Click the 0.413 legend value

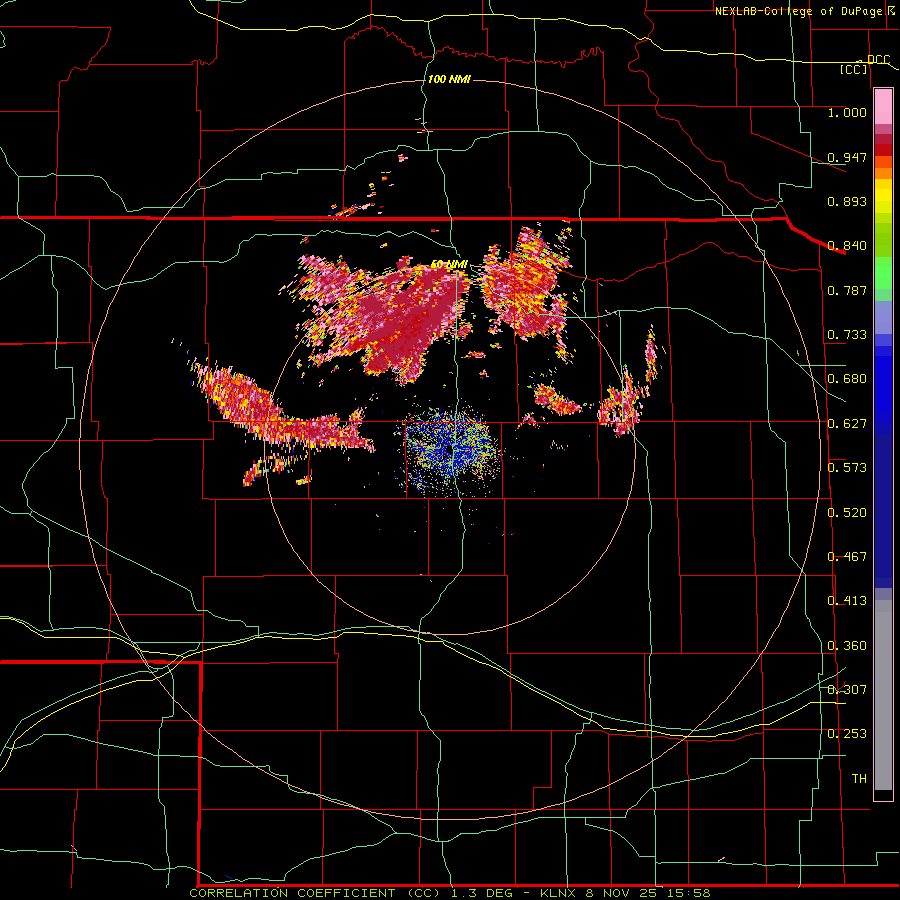point(847,601)
